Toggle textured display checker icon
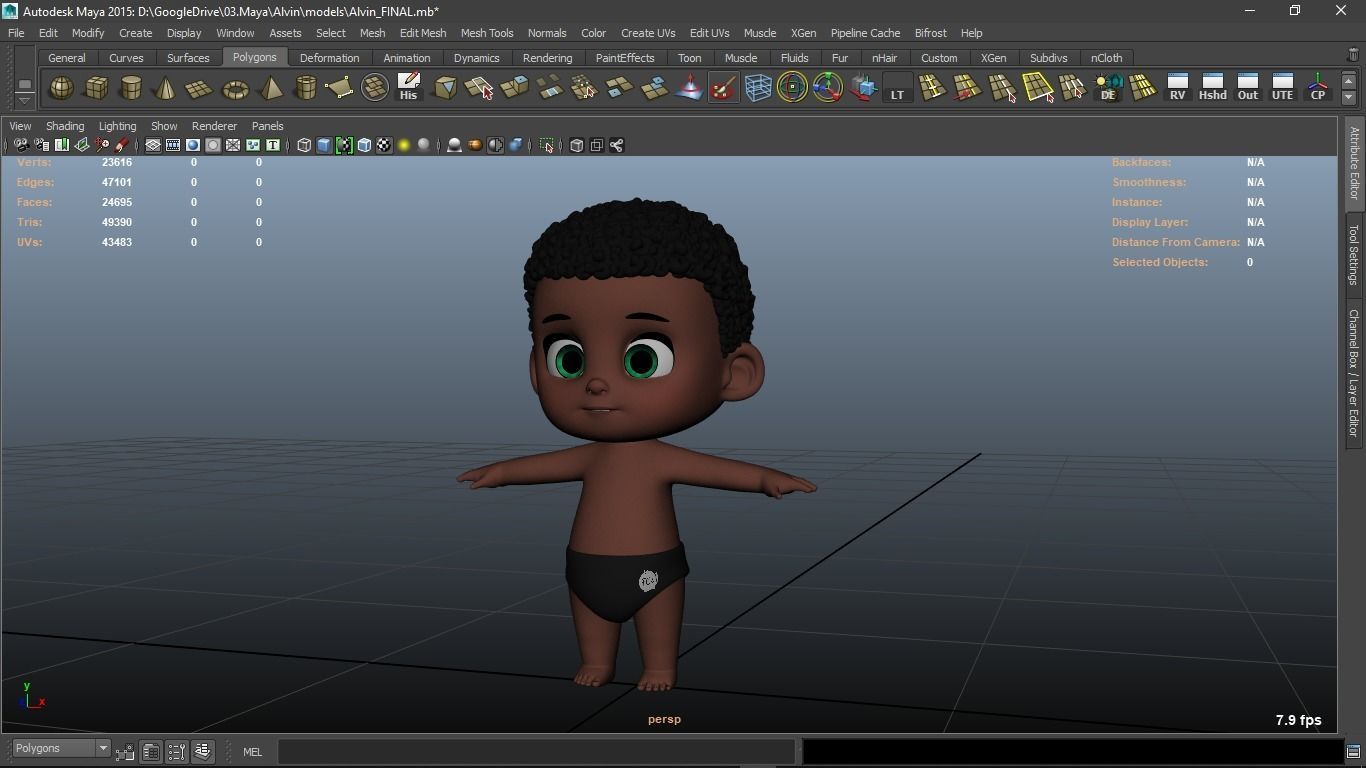The image size is (1366, 768). pos(384,145)
